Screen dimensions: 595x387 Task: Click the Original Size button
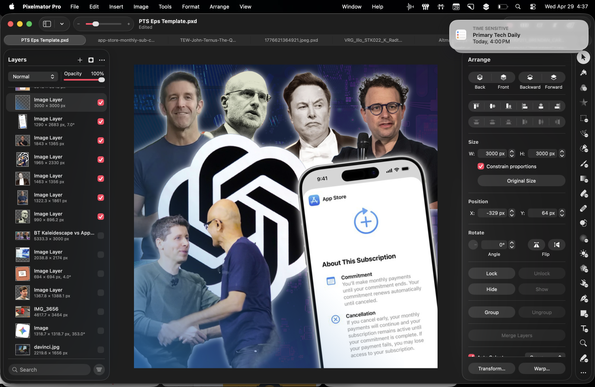[521, 181]
